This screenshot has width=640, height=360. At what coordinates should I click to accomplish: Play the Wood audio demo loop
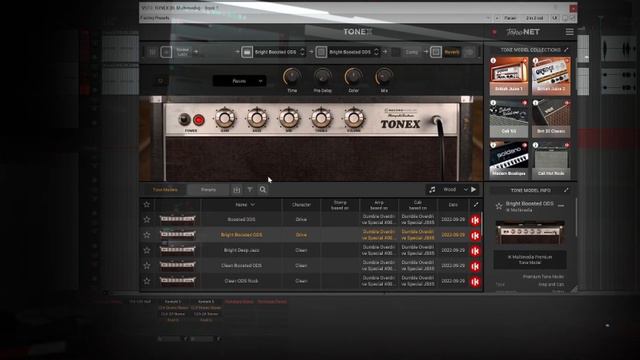pos(473,189)
